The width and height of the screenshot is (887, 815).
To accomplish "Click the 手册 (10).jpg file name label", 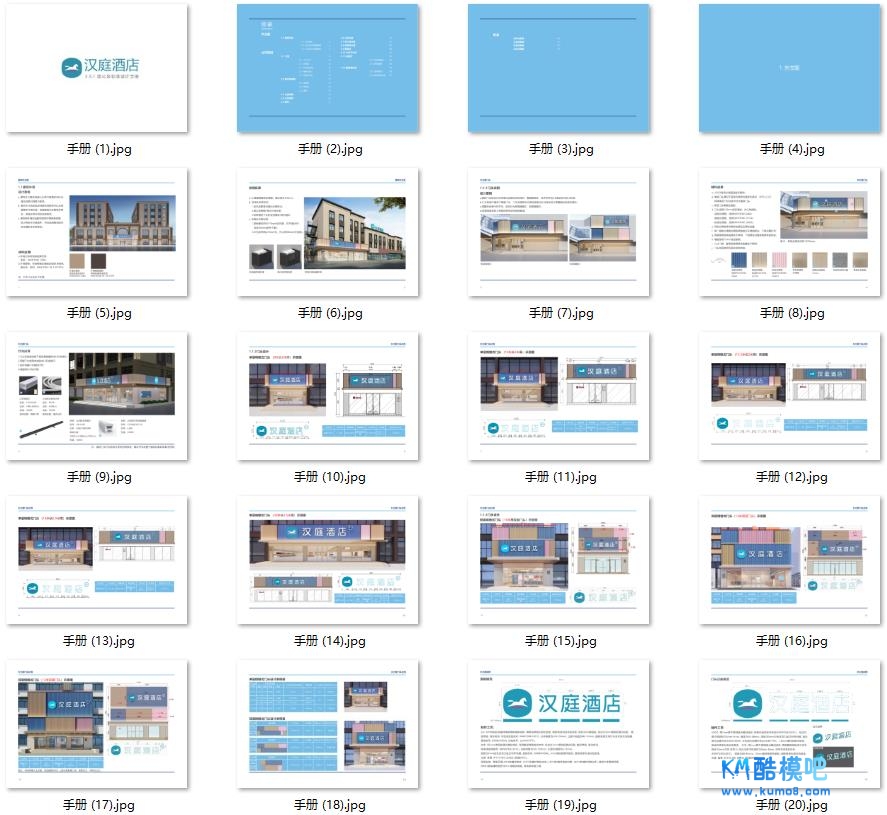I will coord(330,477).
